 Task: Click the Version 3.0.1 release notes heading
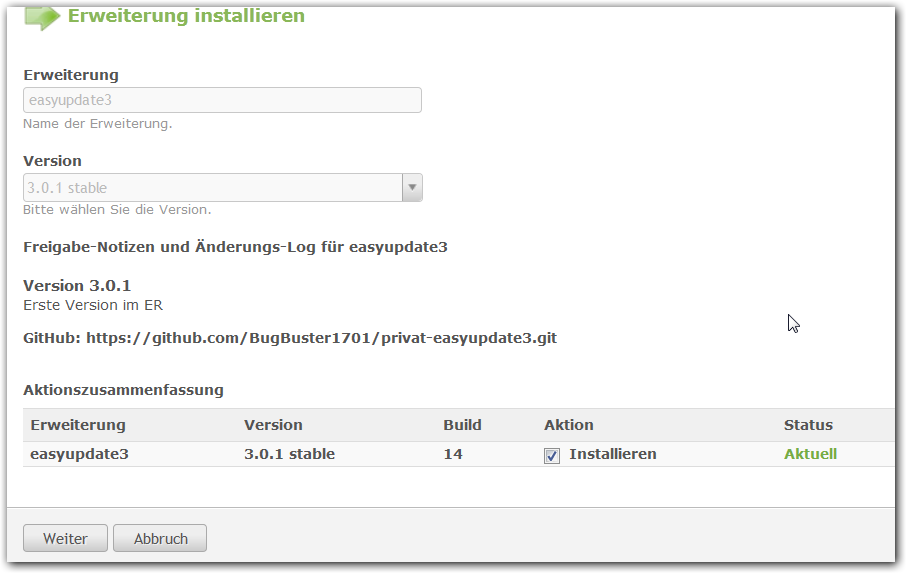pos(77,286)
